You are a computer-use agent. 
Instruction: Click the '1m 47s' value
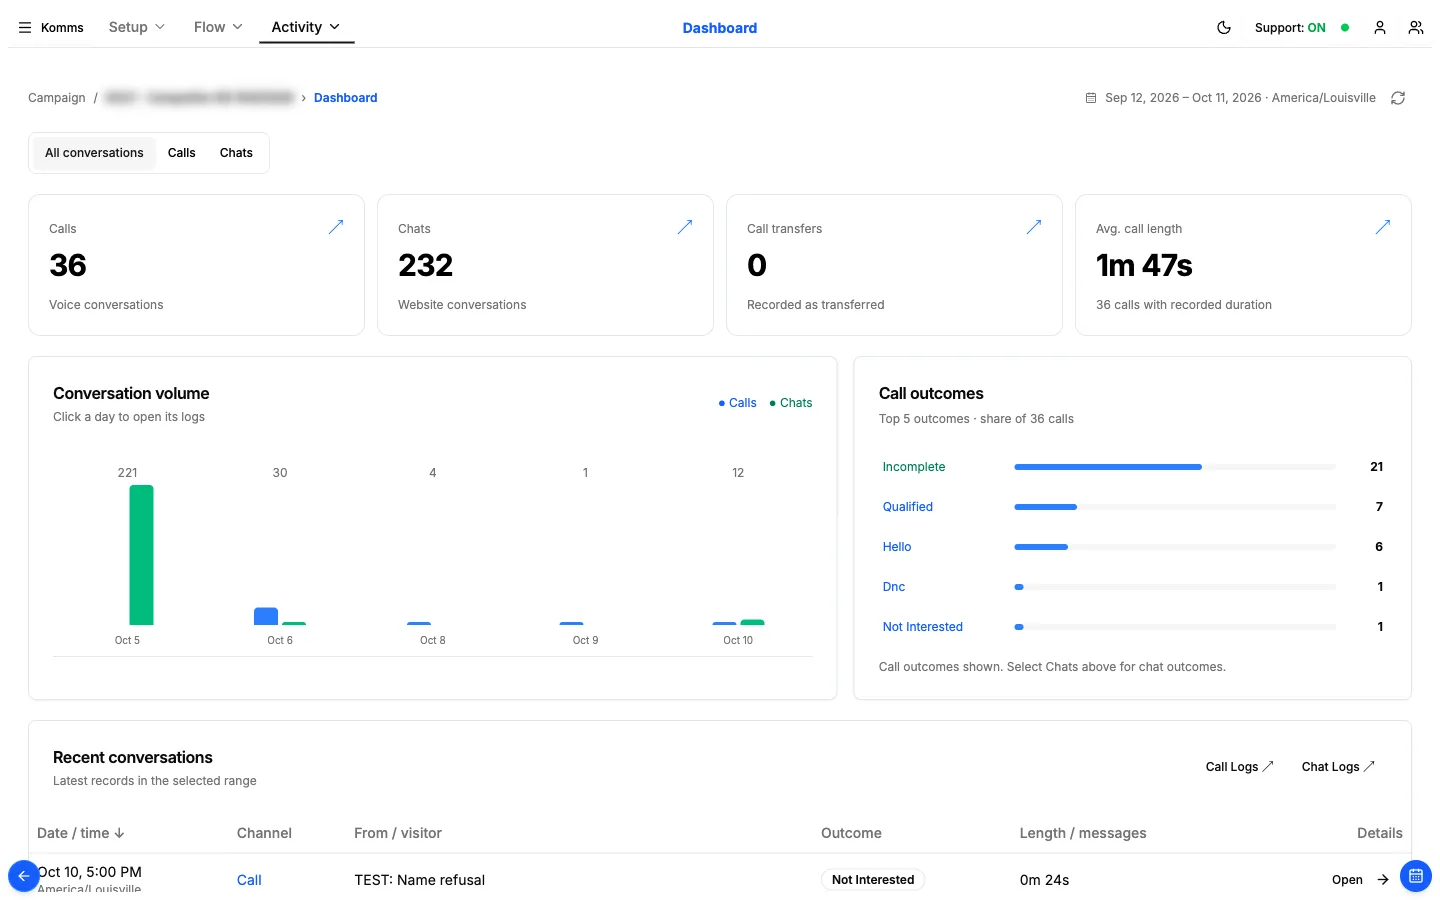coord(1144,265)
